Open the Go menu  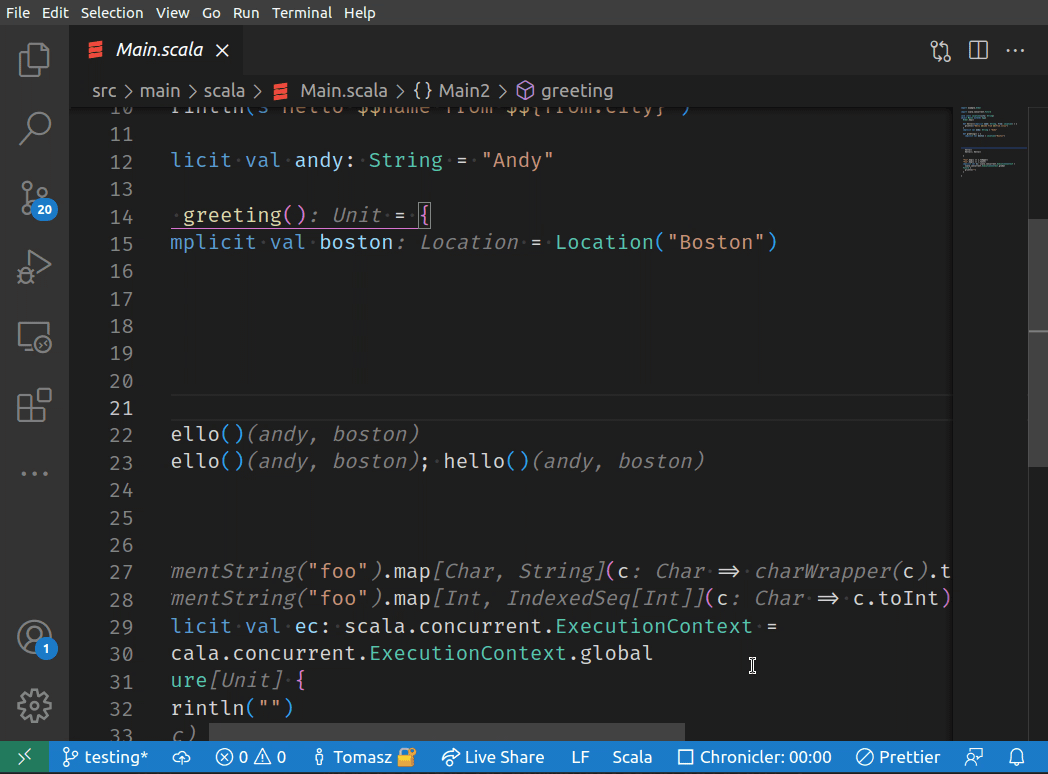211,13
